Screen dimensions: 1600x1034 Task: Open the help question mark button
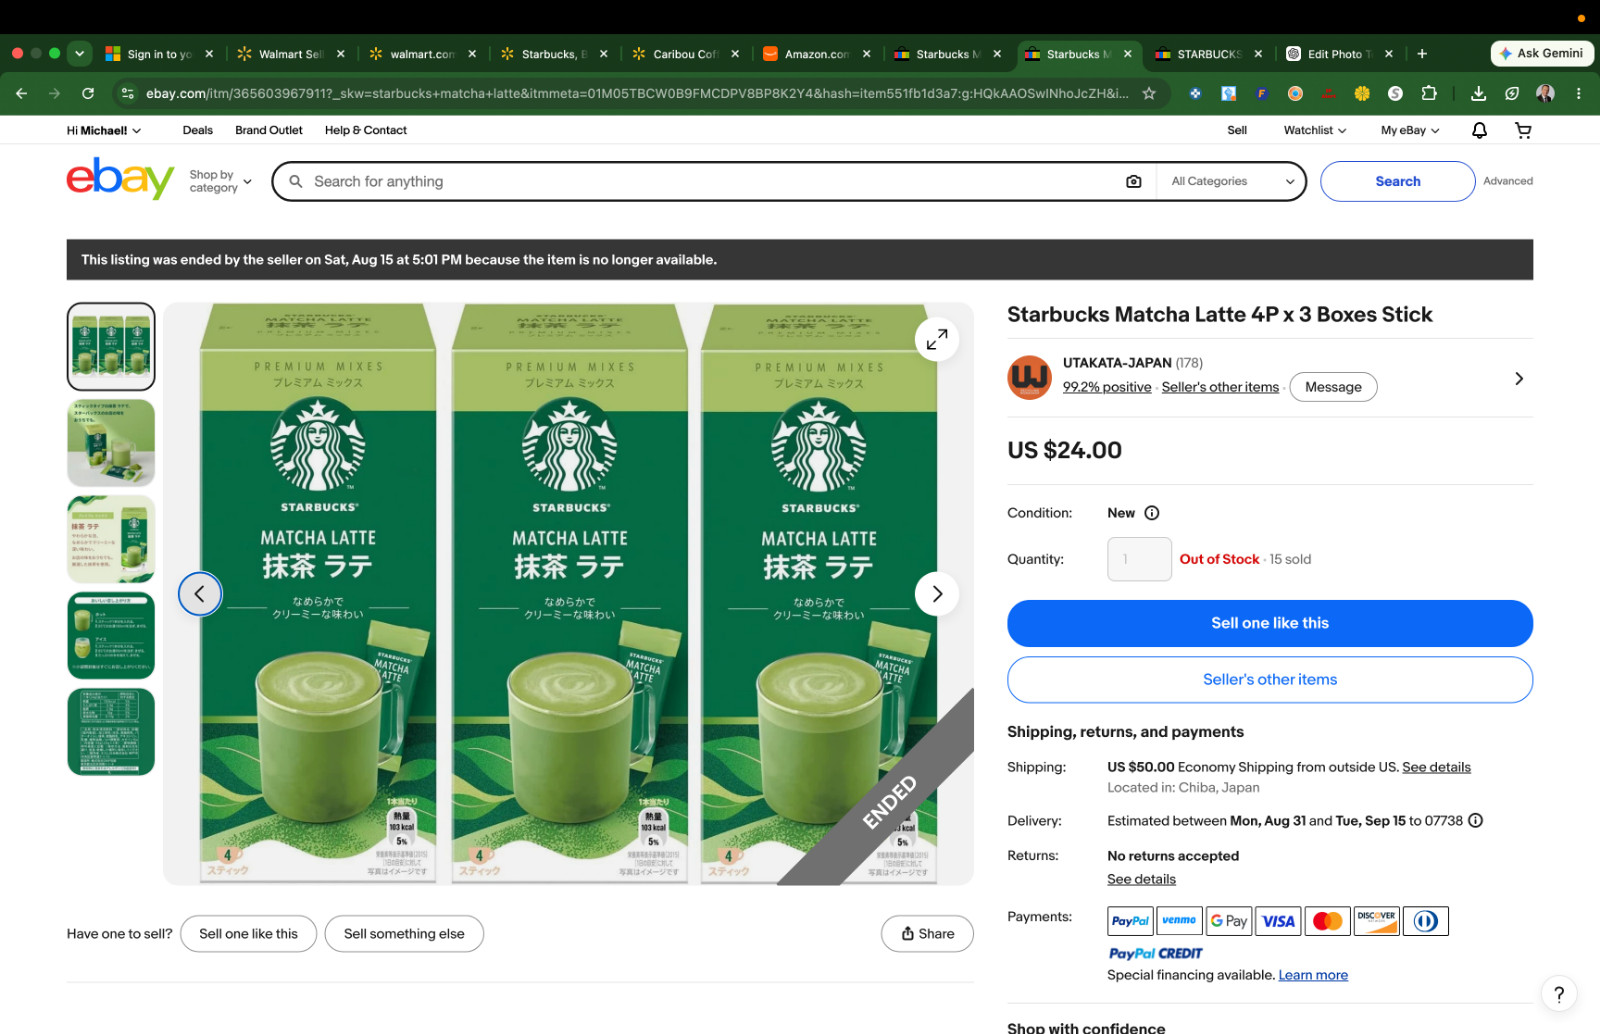point(1559,994)
